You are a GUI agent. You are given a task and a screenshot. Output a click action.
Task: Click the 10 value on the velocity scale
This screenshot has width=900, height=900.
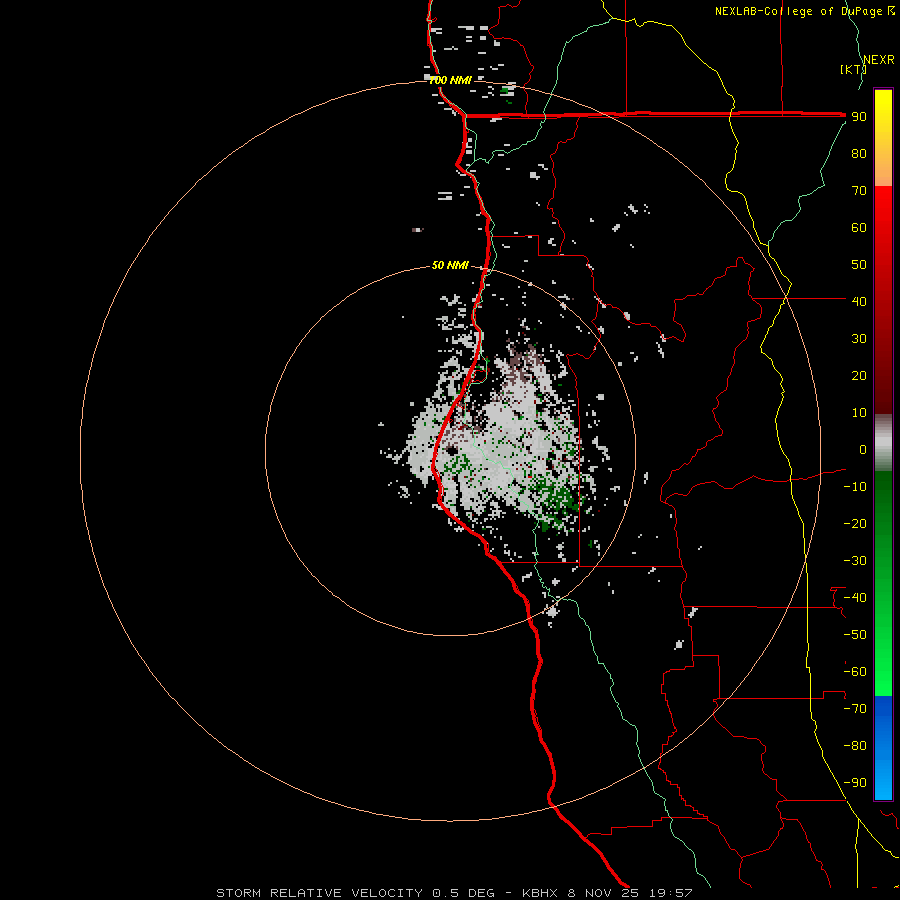point(859,413)
